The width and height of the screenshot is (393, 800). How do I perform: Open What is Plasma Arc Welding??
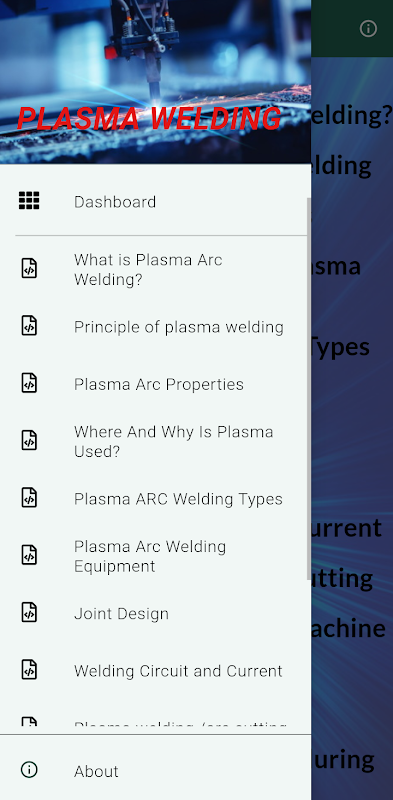155,269
